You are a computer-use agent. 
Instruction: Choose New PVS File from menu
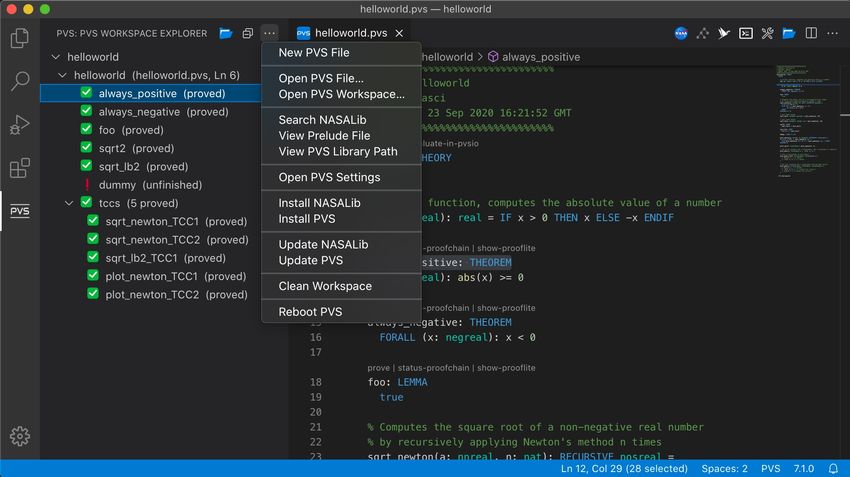pyautogui.click(x=342, y=53)
